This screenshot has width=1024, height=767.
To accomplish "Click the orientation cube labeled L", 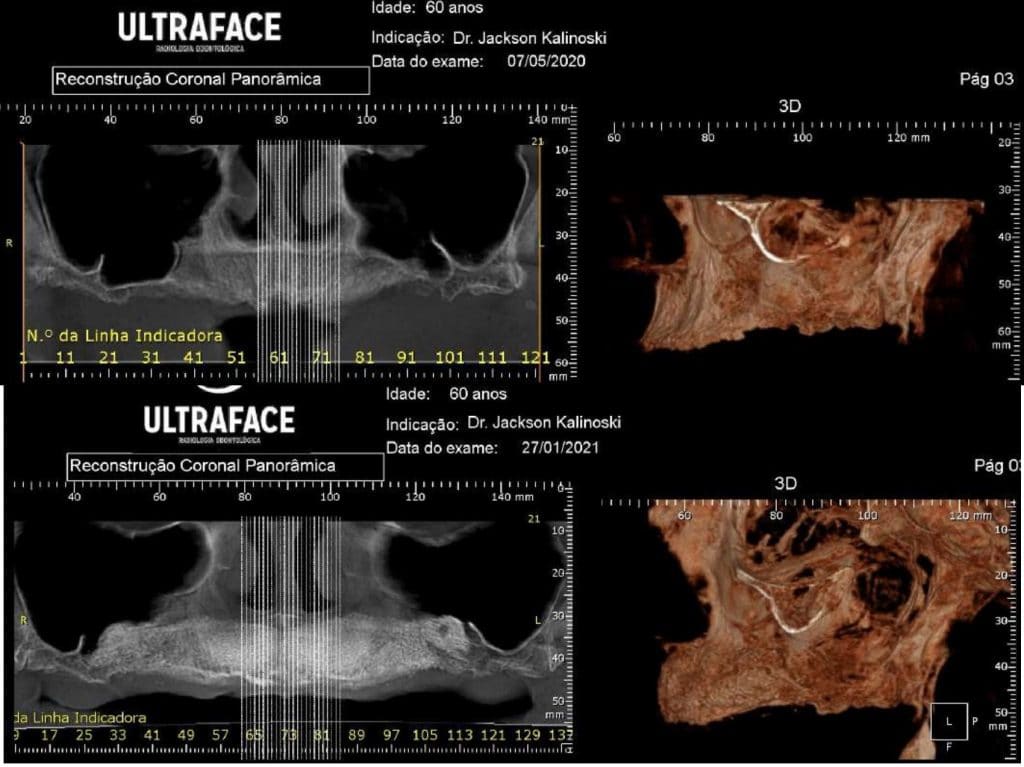I will (951, 719).
